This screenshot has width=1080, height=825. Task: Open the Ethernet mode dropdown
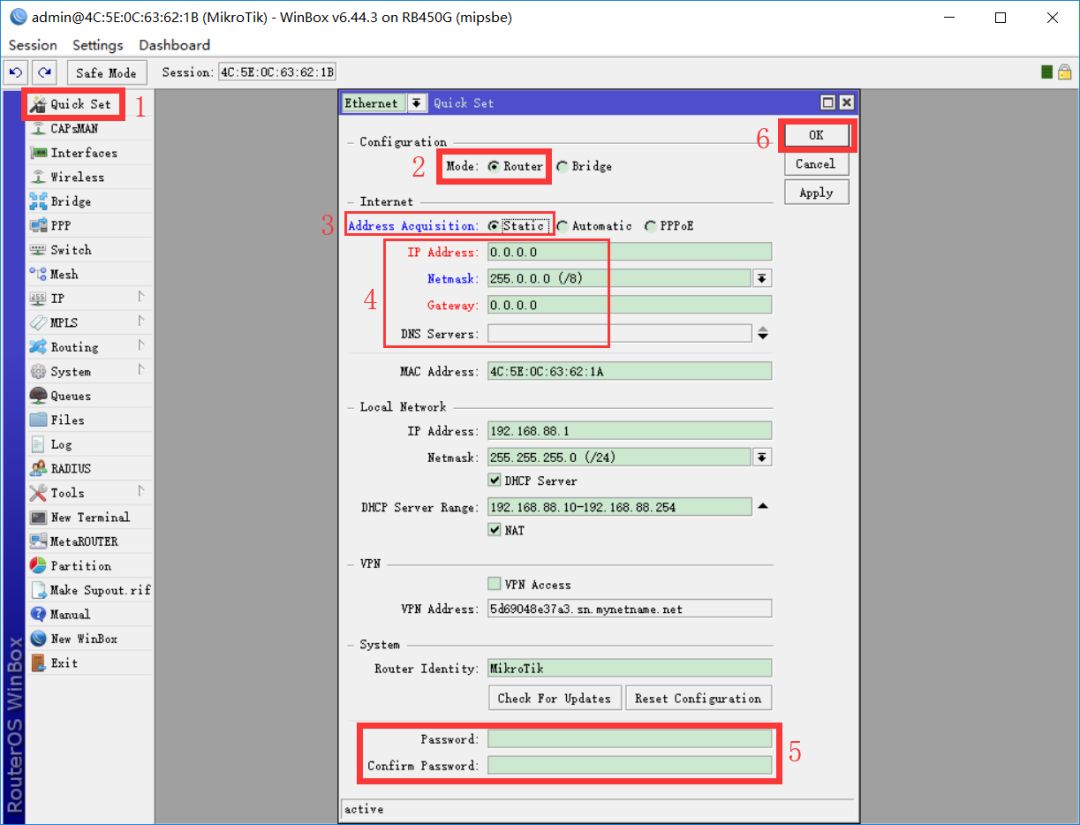coord(417,103)
